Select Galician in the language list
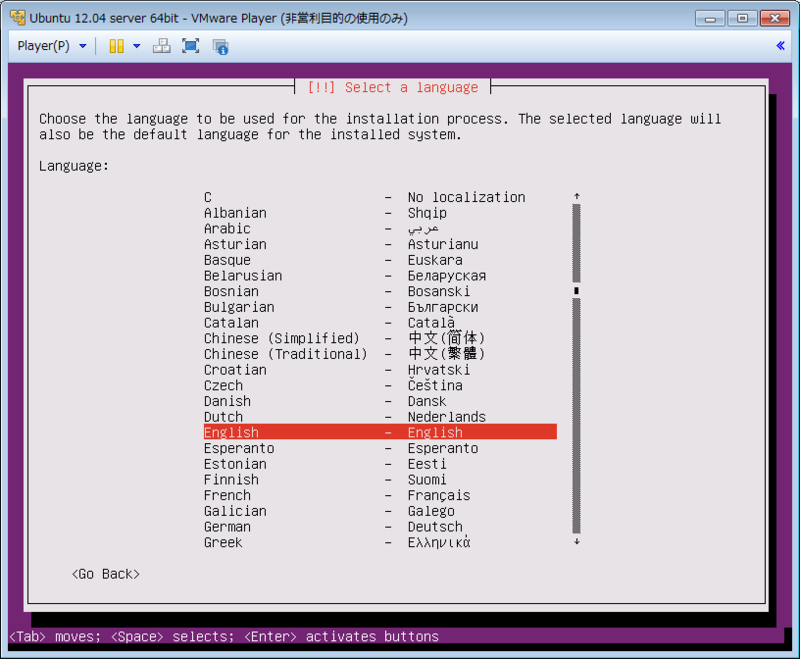This screenshot has width=800, height=659. (x=380, y=511)
